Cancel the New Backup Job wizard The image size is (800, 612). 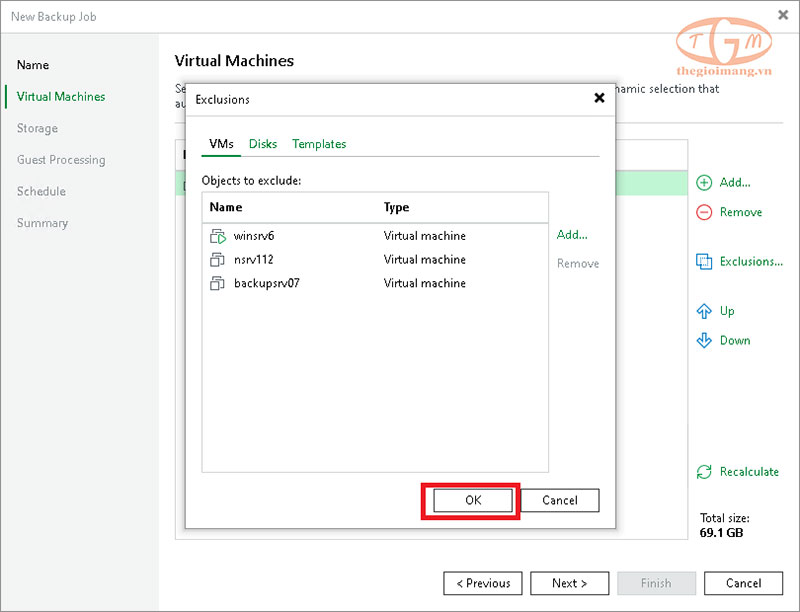[743, 583]
